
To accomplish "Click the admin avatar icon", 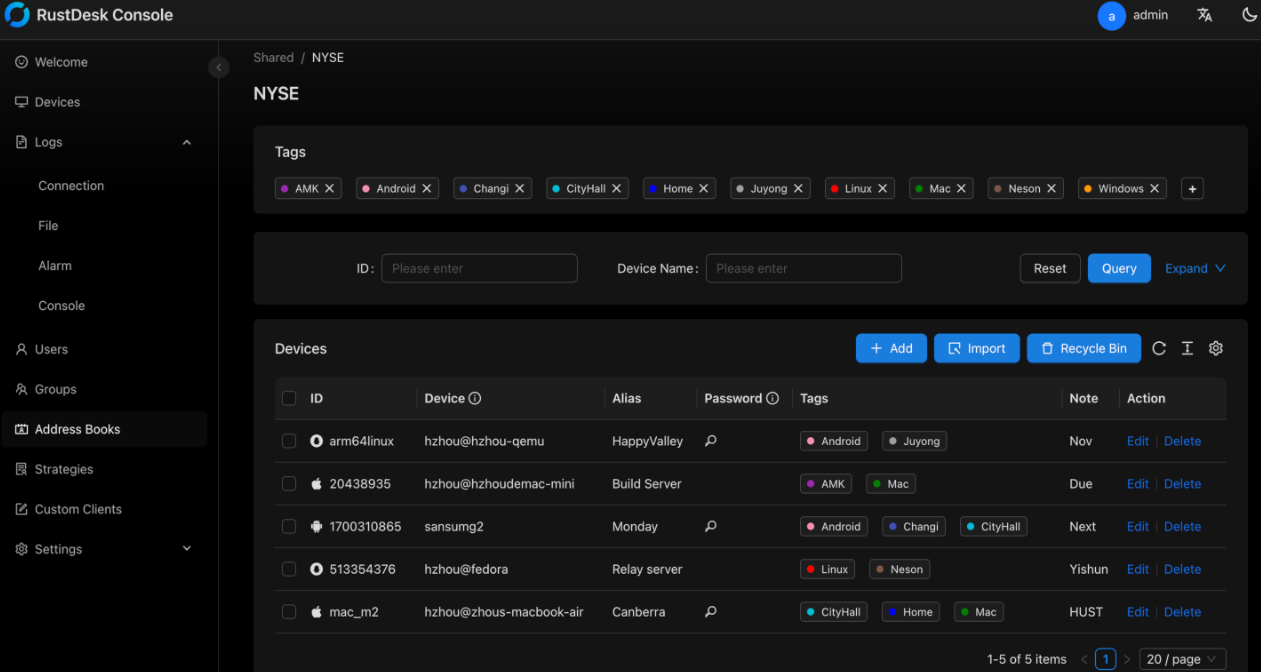I will (x=1111, y=16).
